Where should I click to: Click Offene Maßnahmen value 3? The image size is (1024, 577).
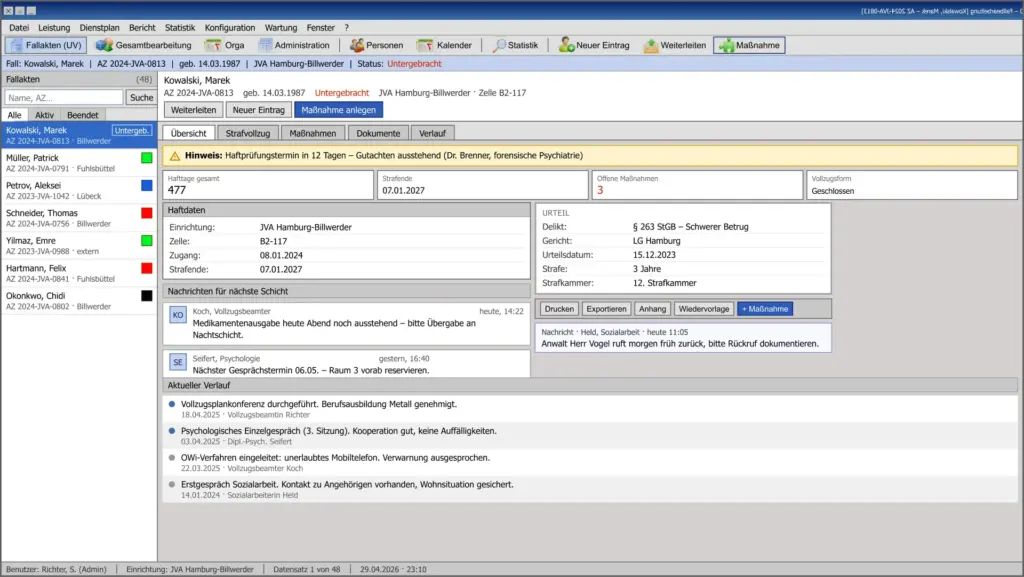click(x=600, y=190)
